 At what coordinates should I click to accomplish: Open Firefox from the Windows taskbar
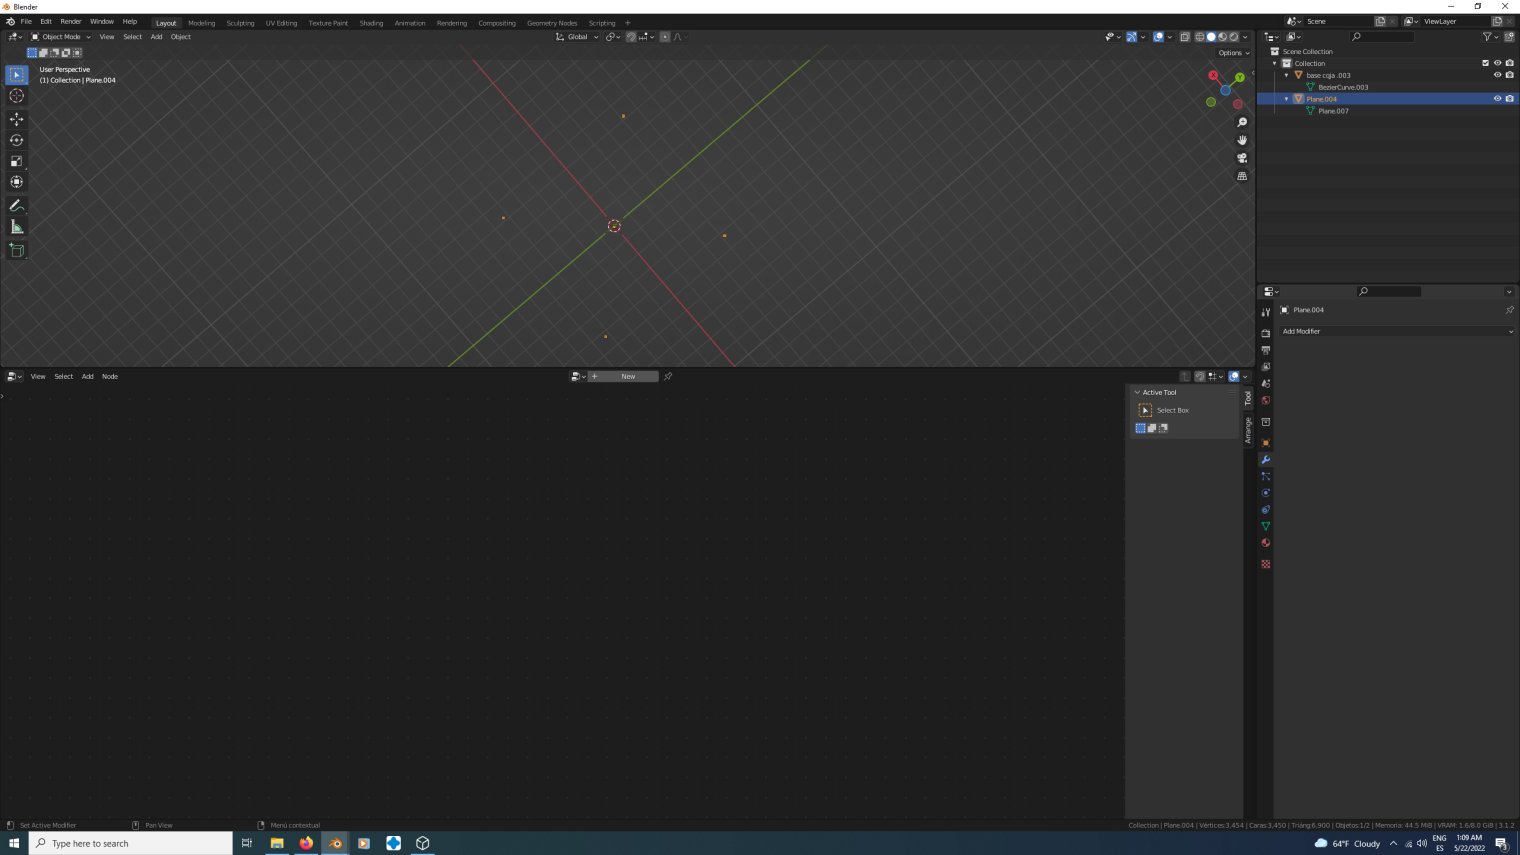(x=306, y=843)
